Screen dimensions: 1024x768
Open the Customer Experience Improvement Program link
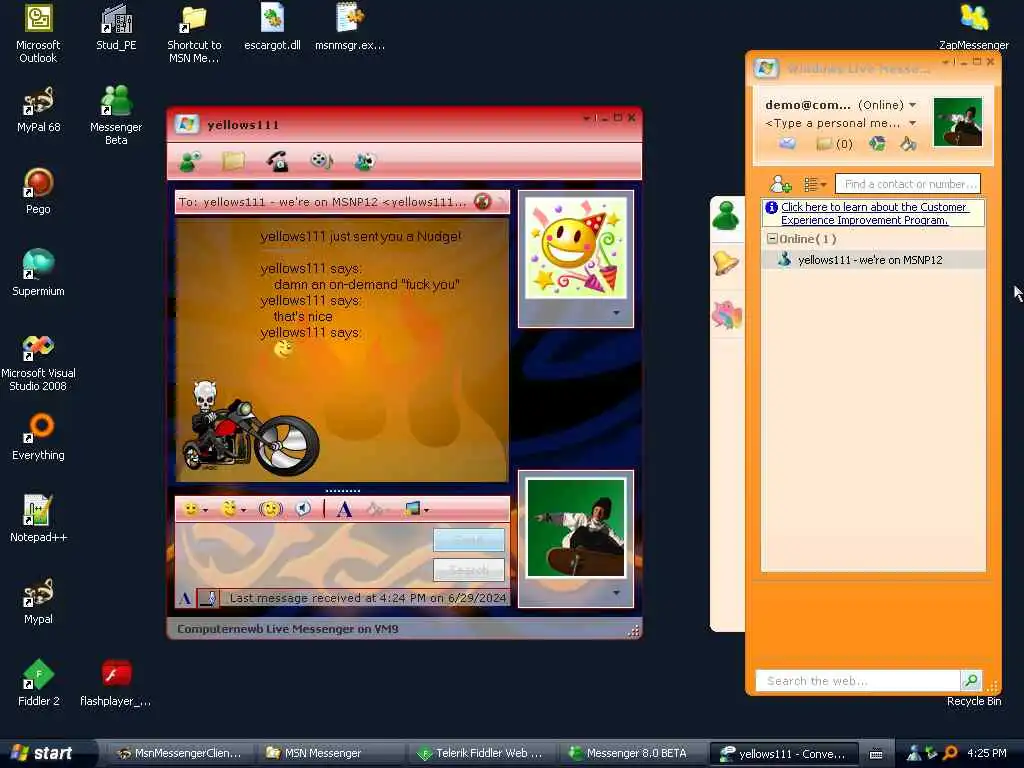tap(874, 214)
